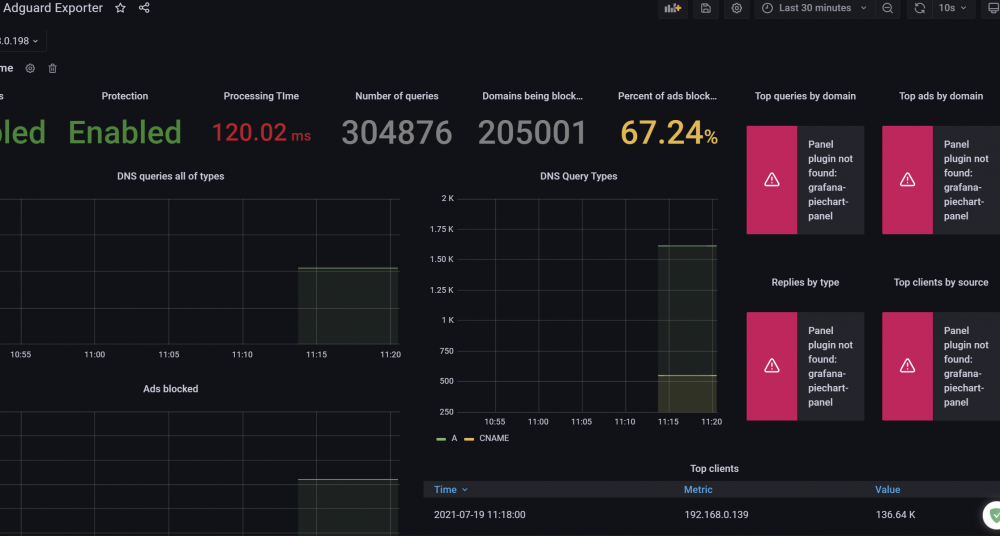The height and width of the screenshot is (536, 1000).
Task: Click warning icon in Top ads by domain
Action: pos(908,180)
